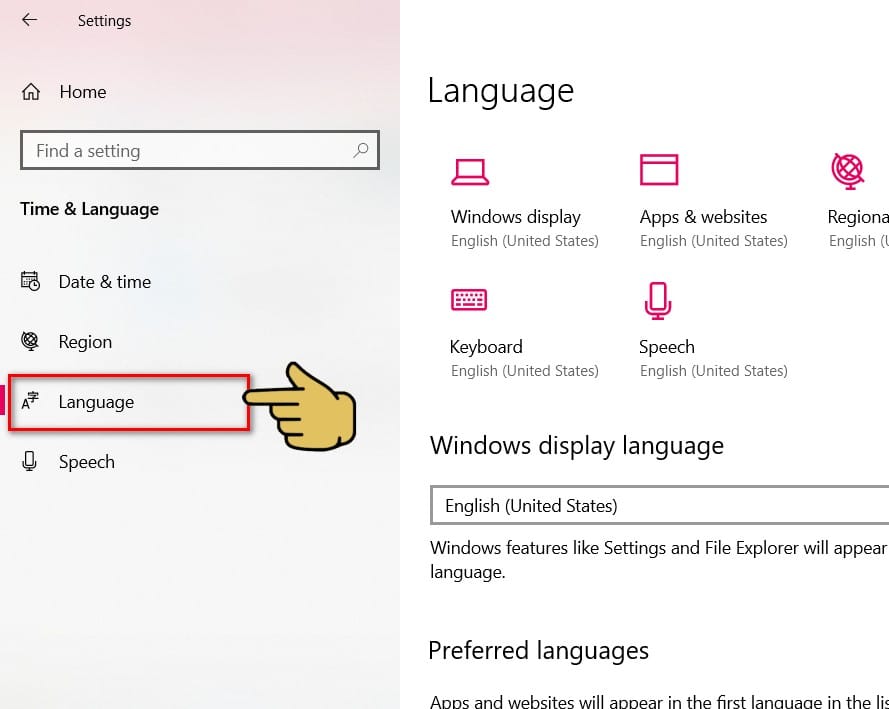
Task: Click the Windows display language heading
Action: (577, 445)
